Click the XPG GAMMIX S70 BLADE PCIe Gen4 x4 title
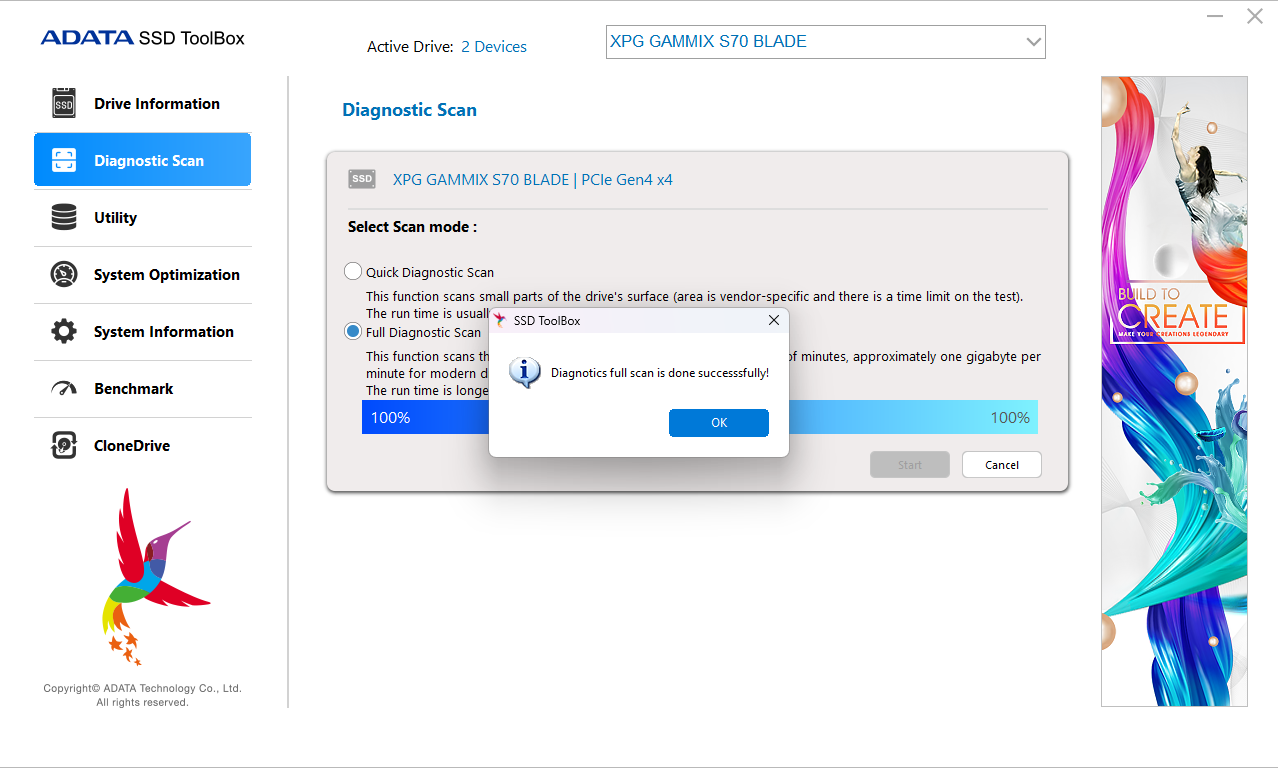Screen dimensions: 1278x768 [x=533, y=180]
